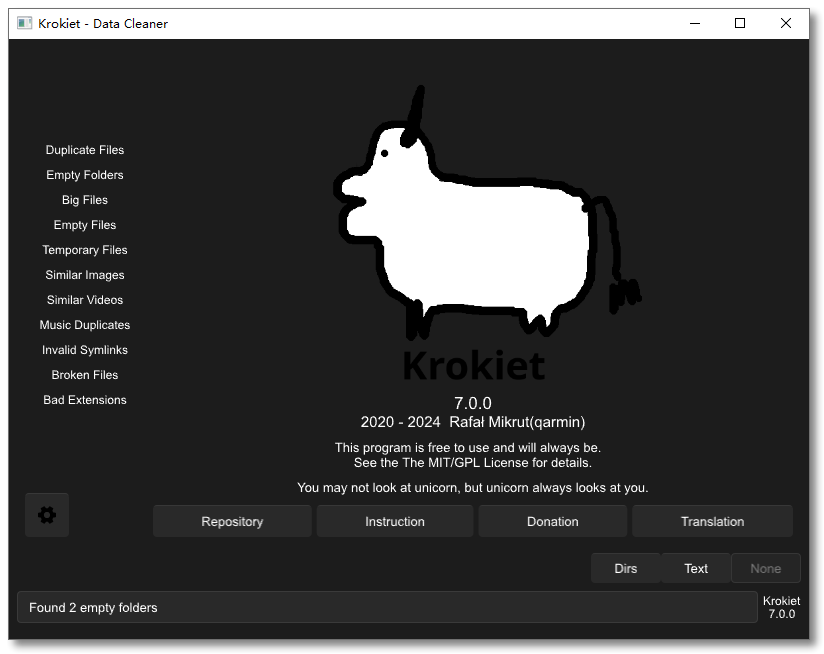Maximize the Krokiet window
This screenshot has width=824, height=654.
[x=740, y=23]
